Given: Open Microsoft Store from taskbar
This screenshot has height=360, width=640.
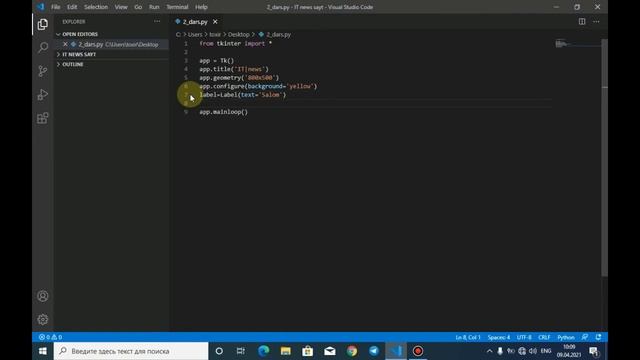Looking at the screenshot, I should (308, 351).
